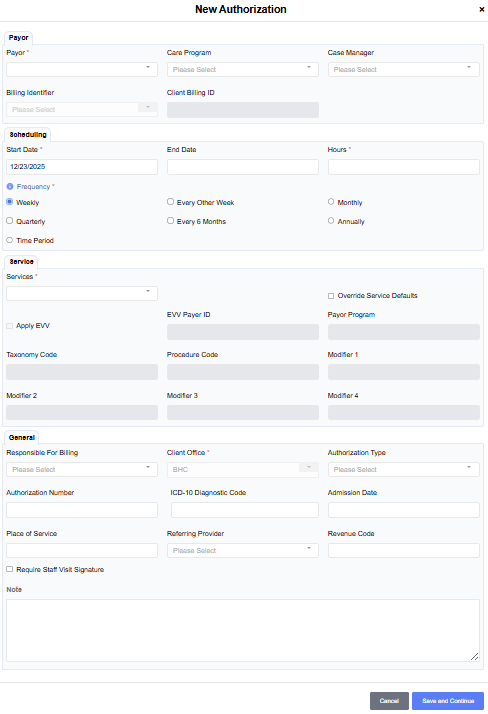Click the Hours input field
Screen dimensions: 488x714
404,167
